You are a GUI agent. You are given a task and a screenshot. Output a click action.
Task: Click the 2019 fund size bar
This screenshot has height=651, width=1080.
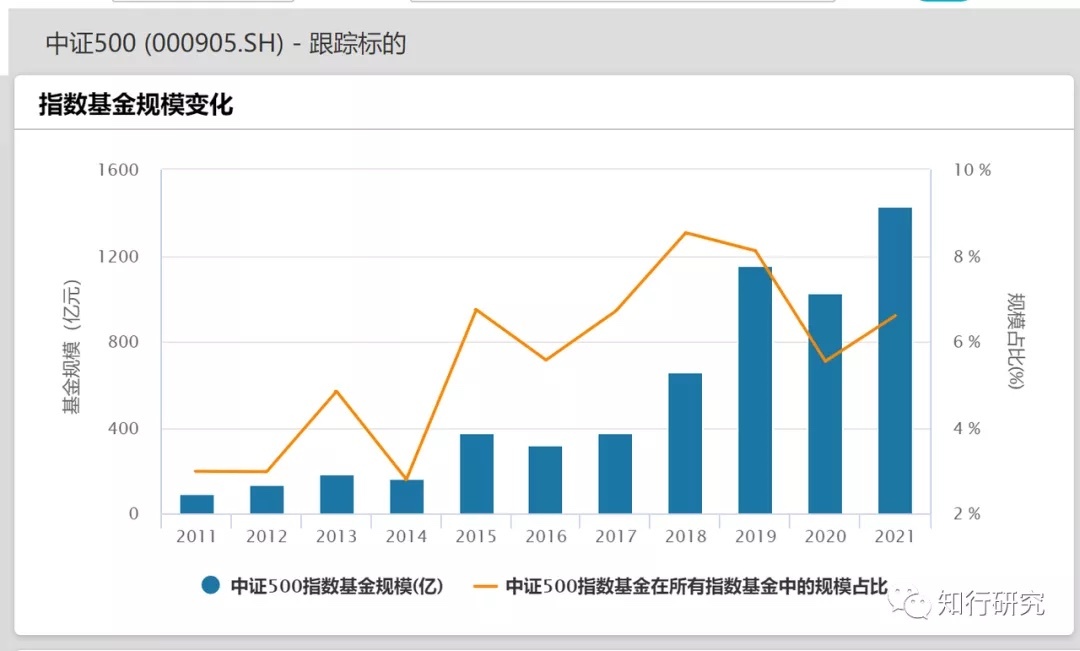[755, 390]
